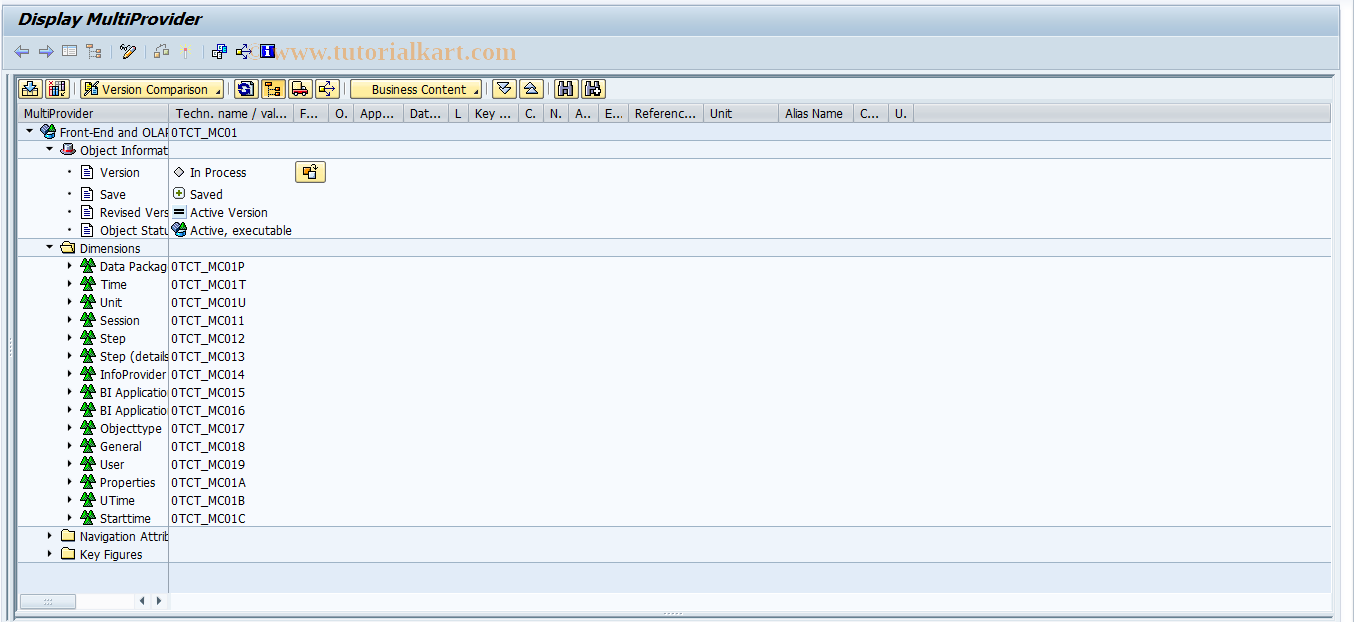
Task: Select the Unit dimension row
Action: 111,302
